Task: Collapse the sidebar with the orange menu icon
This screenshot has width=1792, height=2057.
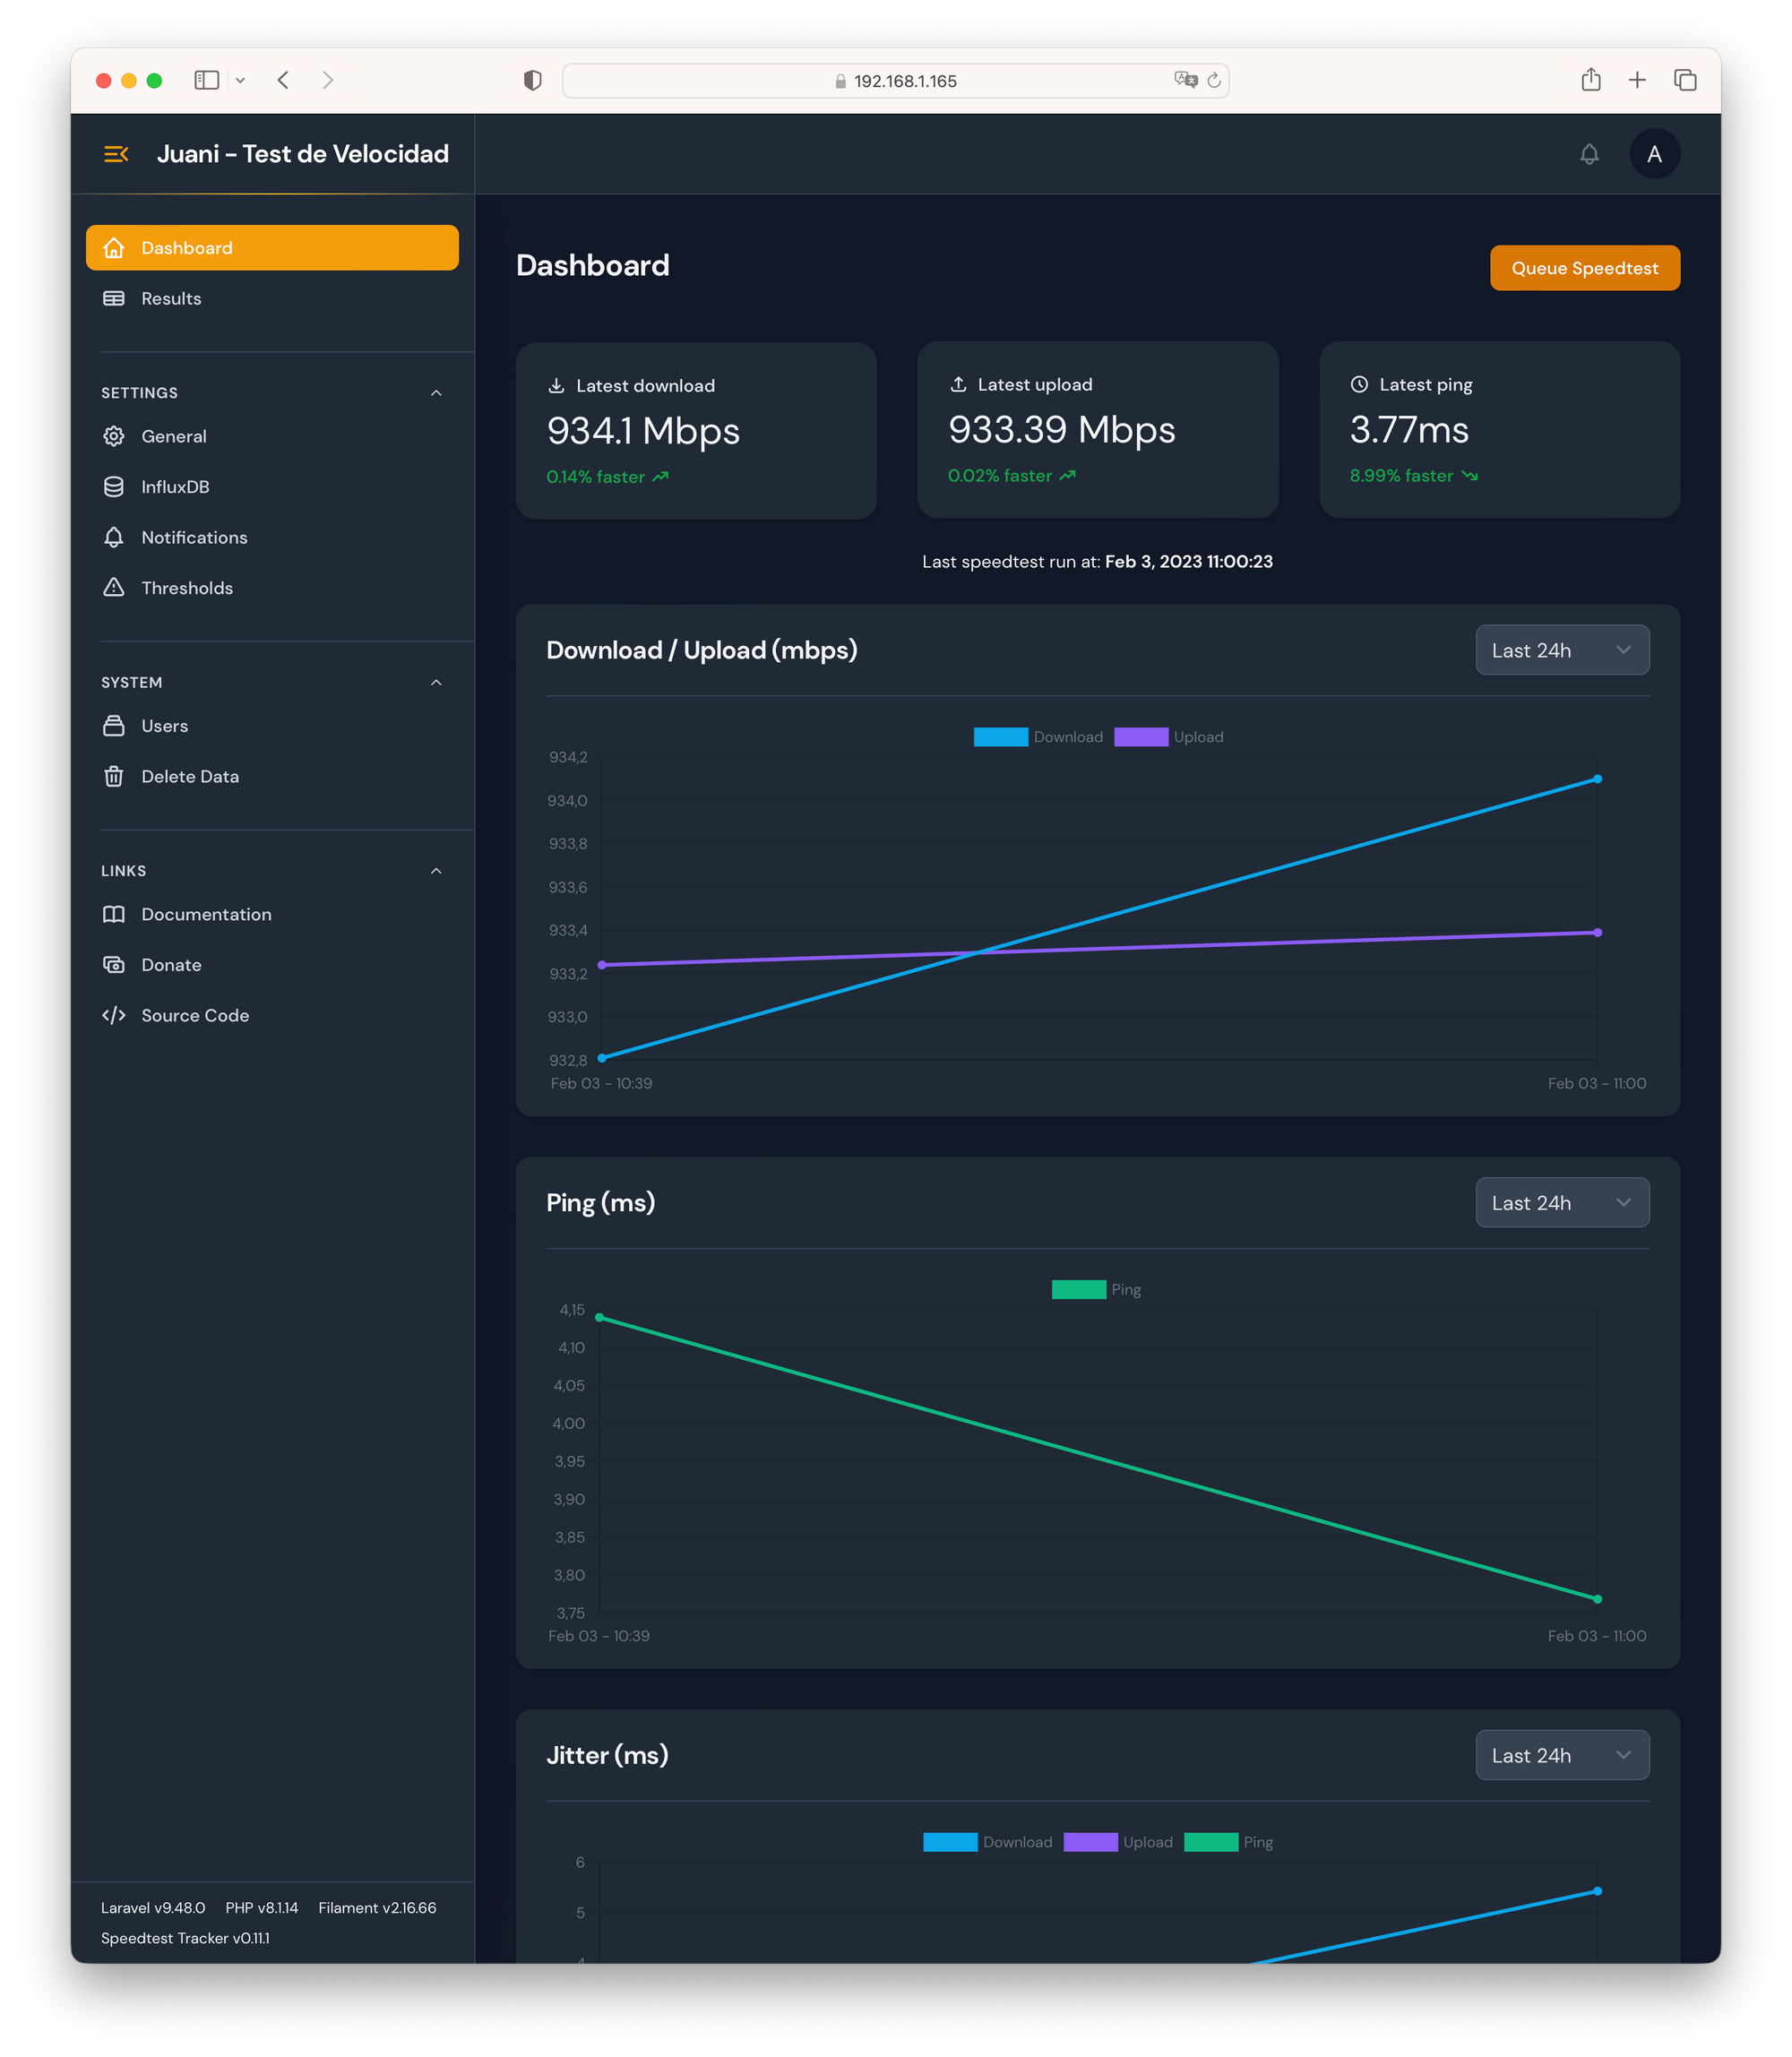Action: click(x=116, y=154)
